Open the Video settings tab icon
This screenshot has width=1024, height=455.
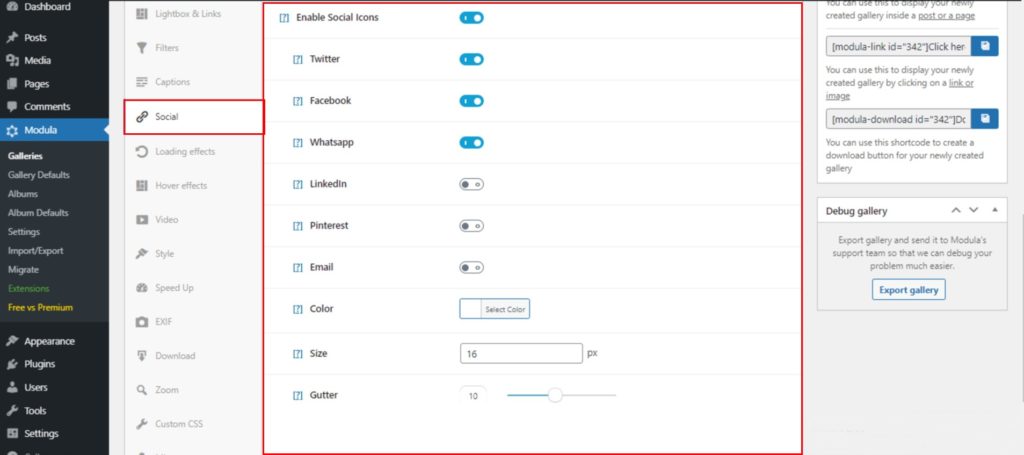pos(142,220)
